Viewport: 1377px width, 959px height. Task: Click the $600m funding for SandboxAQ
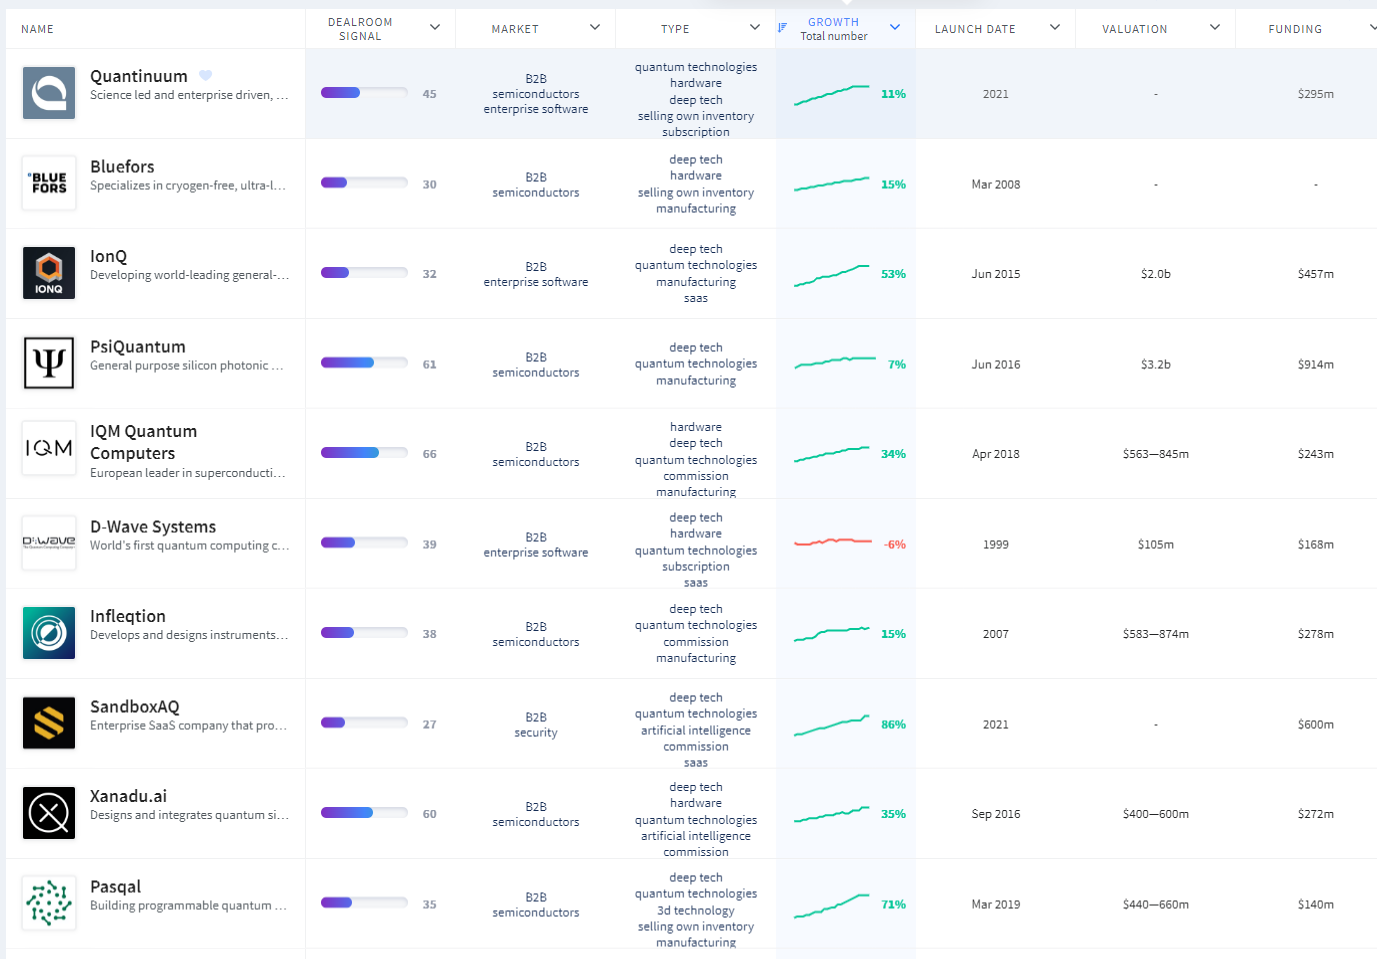(x=1315, y=724)
